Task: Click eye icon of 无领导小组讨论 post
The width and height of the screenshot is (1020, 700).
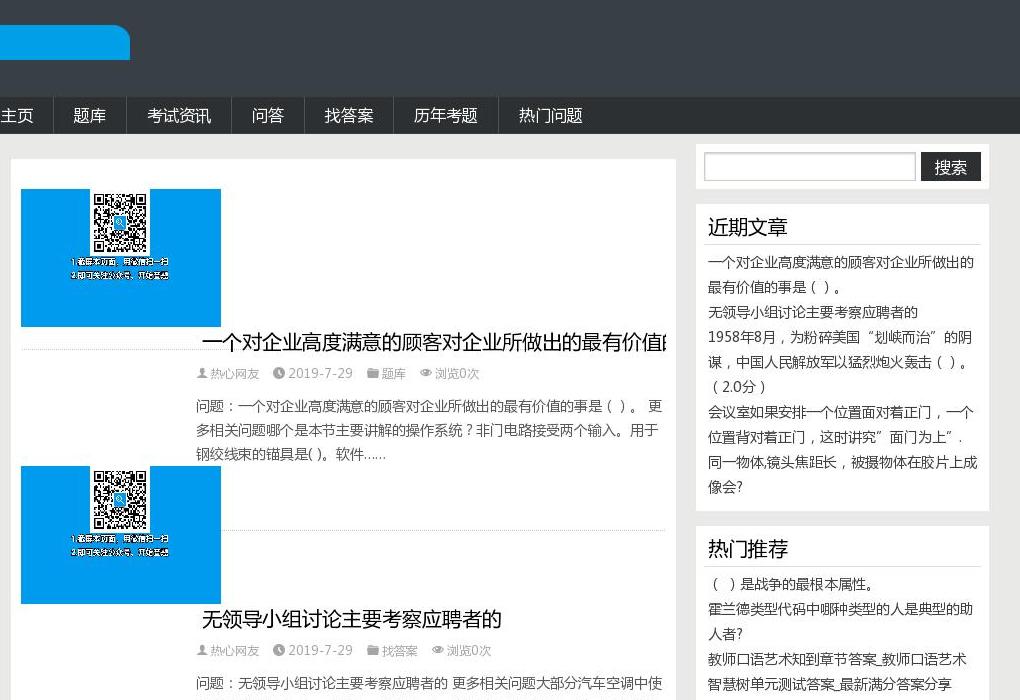Action: point(438,650)
